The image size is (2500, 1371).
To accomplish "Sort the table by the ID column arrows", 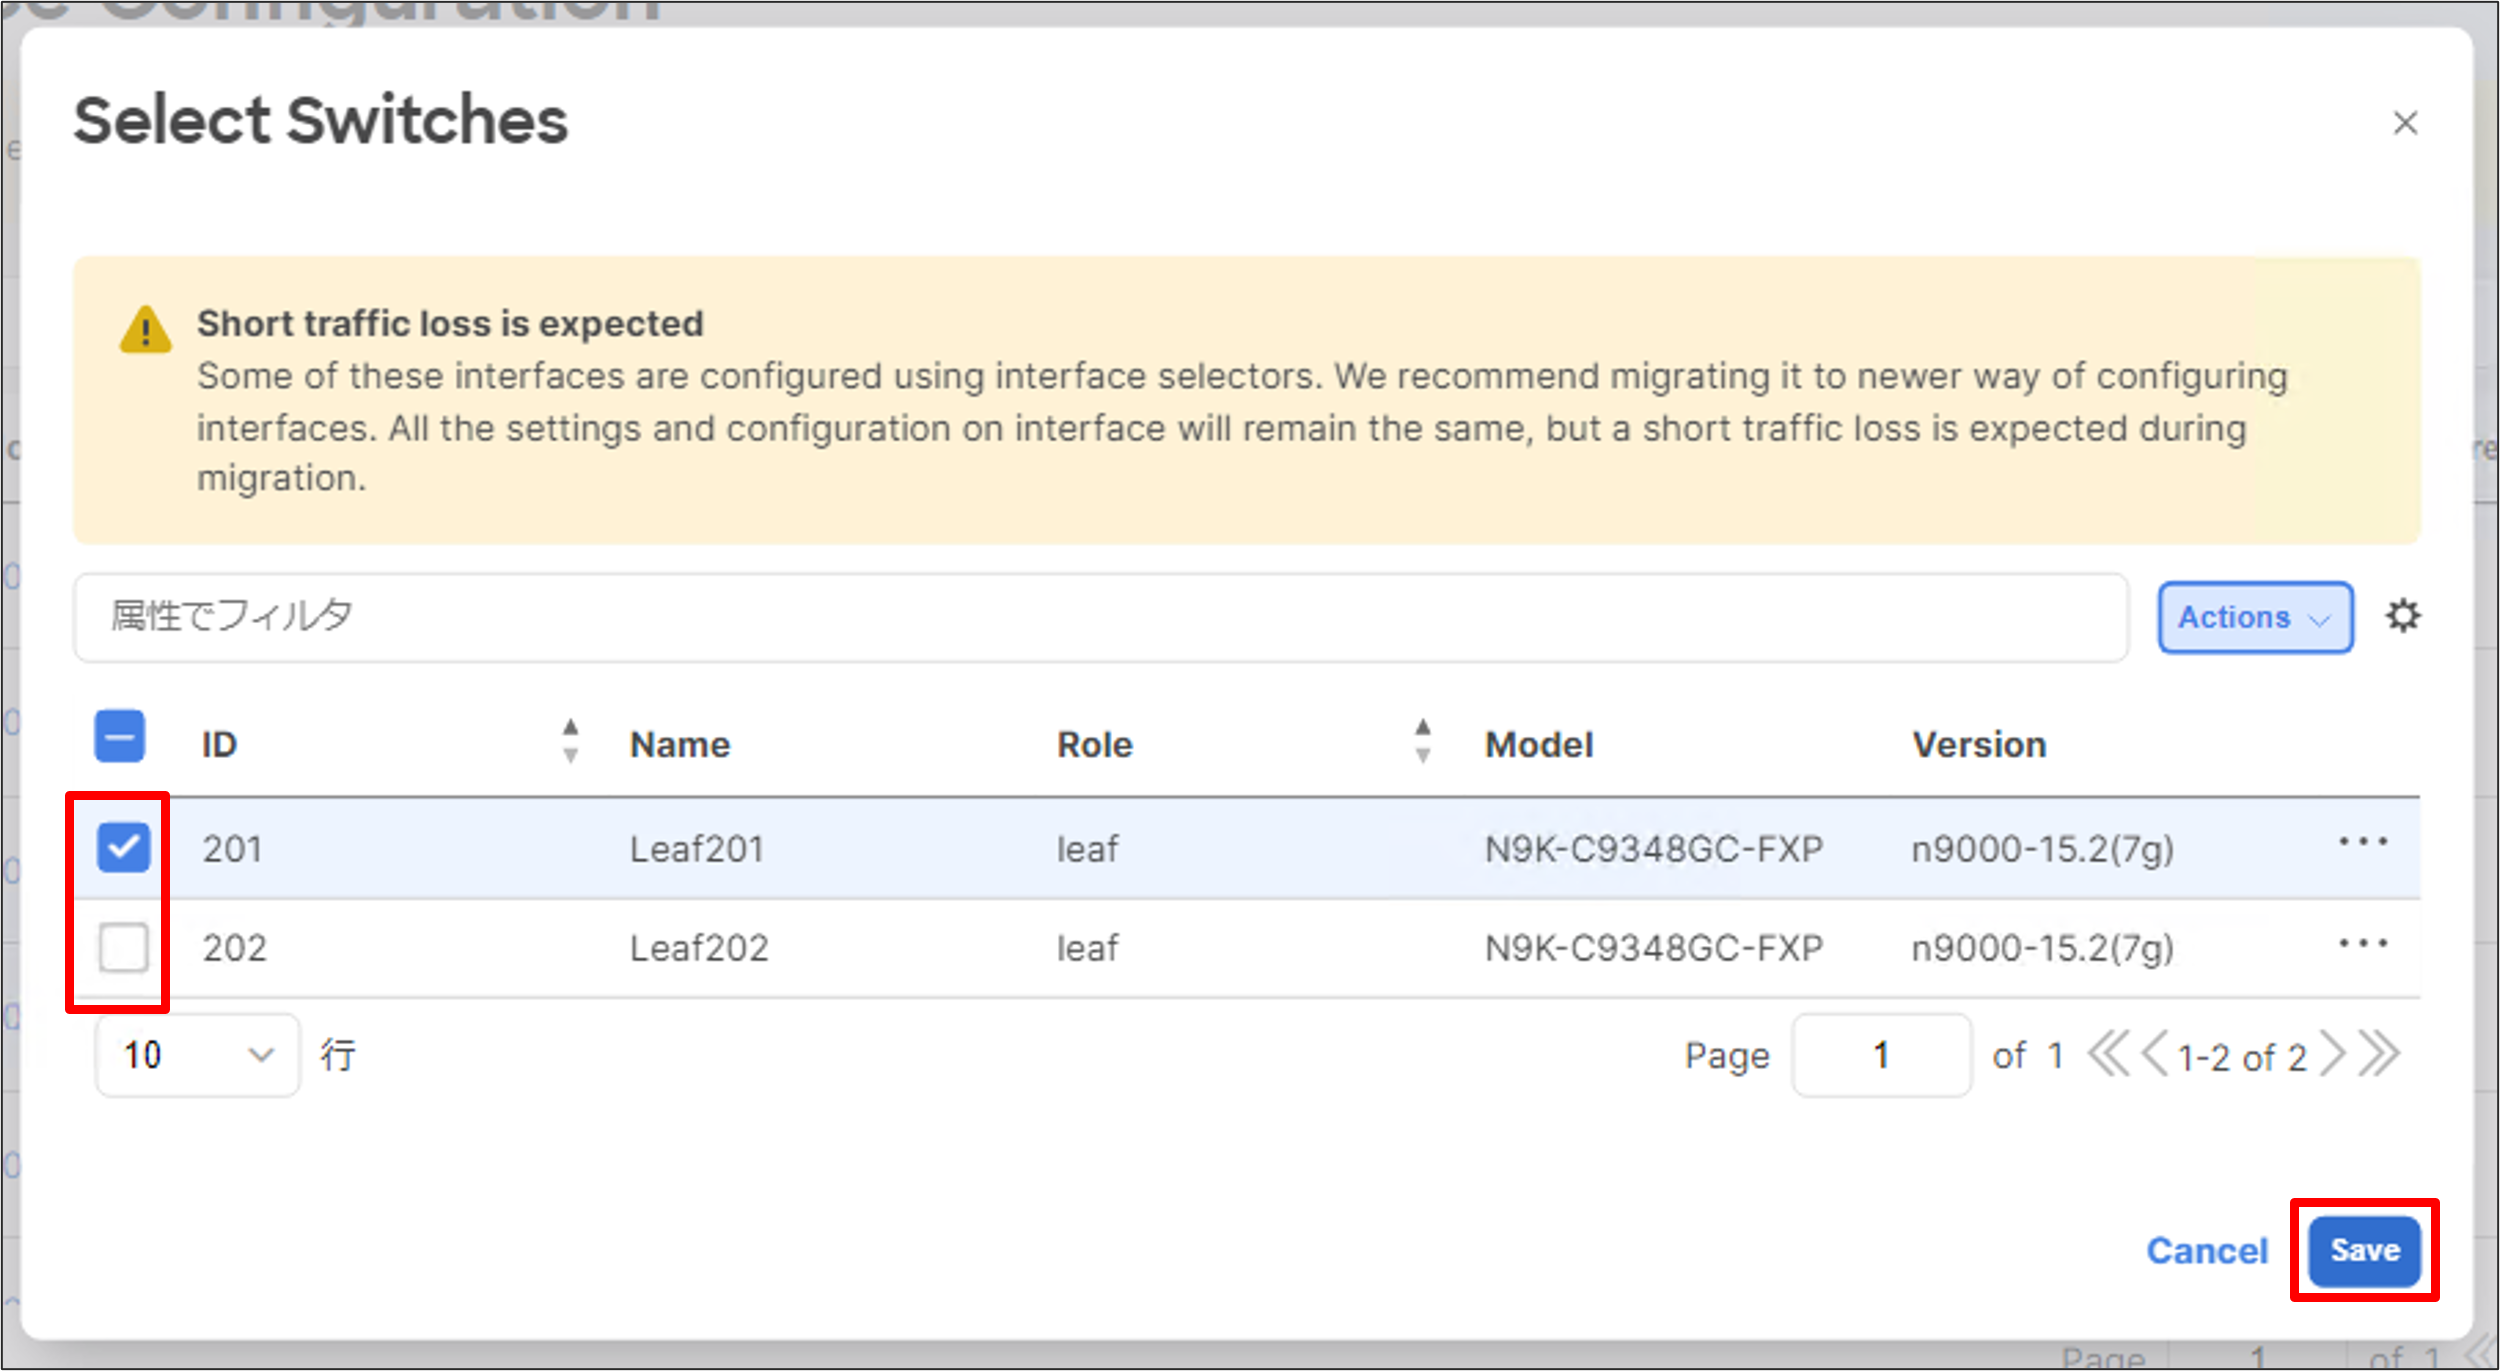I will [570, 742].
